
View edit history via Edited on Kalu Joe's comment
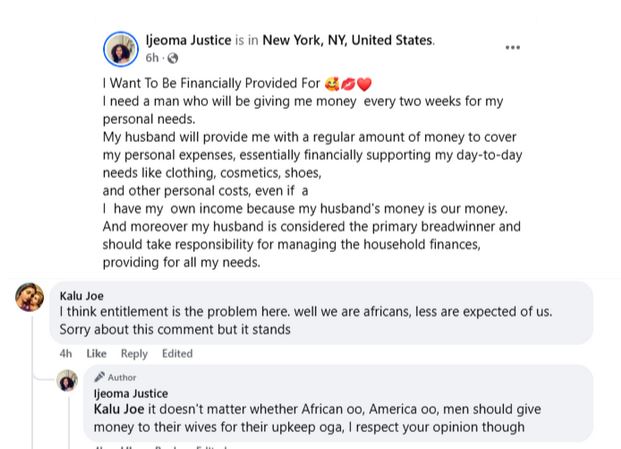coord(177,353)
